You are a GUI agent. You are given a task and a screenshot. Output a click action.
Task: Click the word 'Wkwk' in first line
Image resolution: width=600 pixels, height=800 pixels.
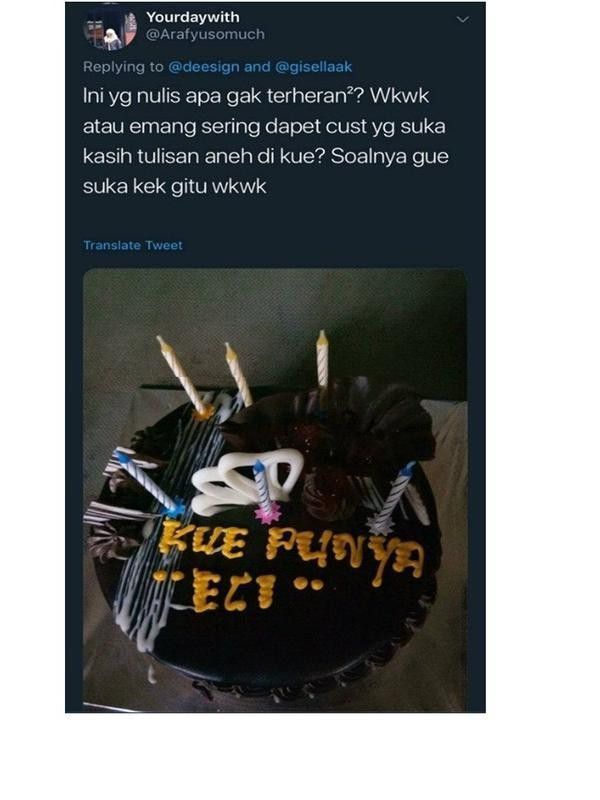[399, 96]
